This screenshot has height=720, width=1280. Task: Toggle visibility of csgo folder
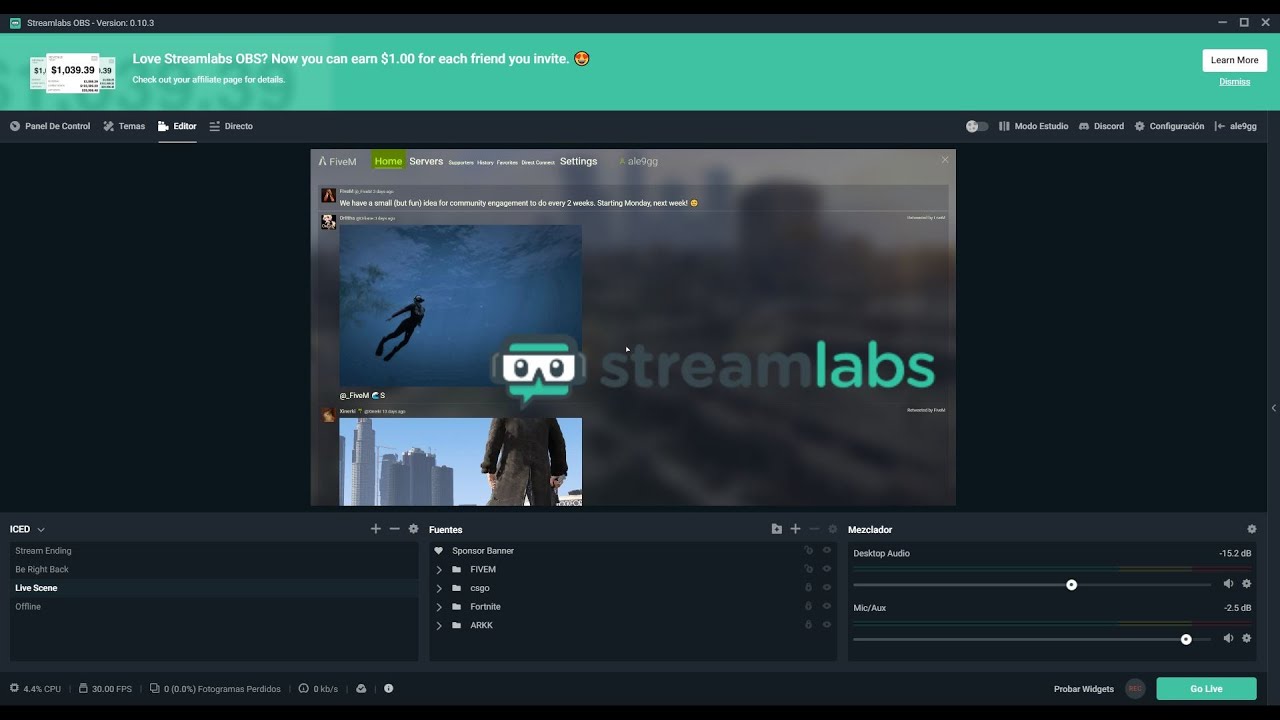827,588
